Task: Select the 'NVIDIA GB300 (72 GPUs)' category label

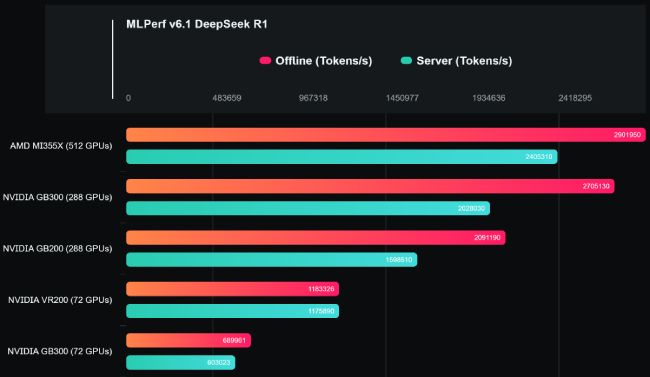Action: click(x=60, y=351)
